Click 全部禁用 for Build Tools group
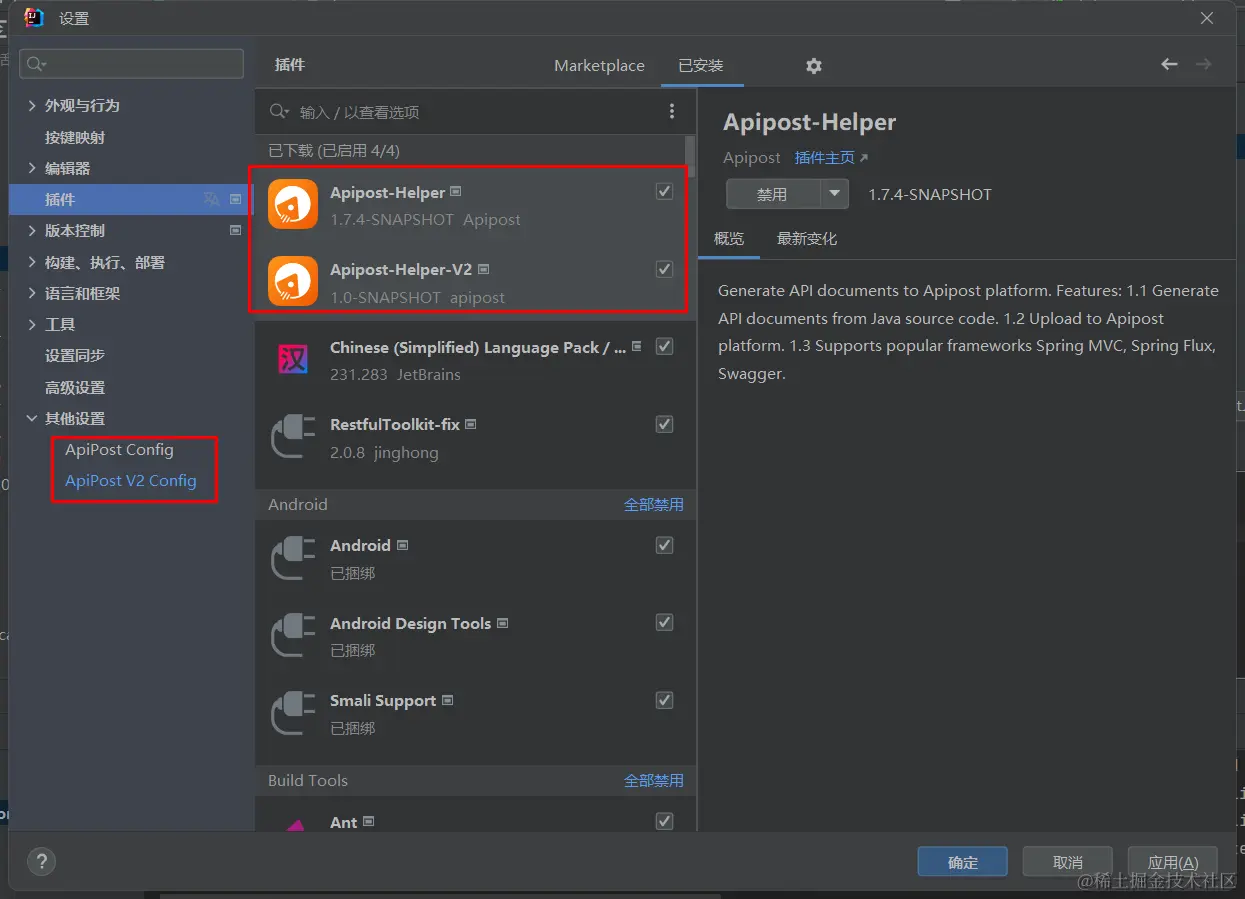Image resolution: width=1245 pixels, height=899 pixels. coord(654,781)
